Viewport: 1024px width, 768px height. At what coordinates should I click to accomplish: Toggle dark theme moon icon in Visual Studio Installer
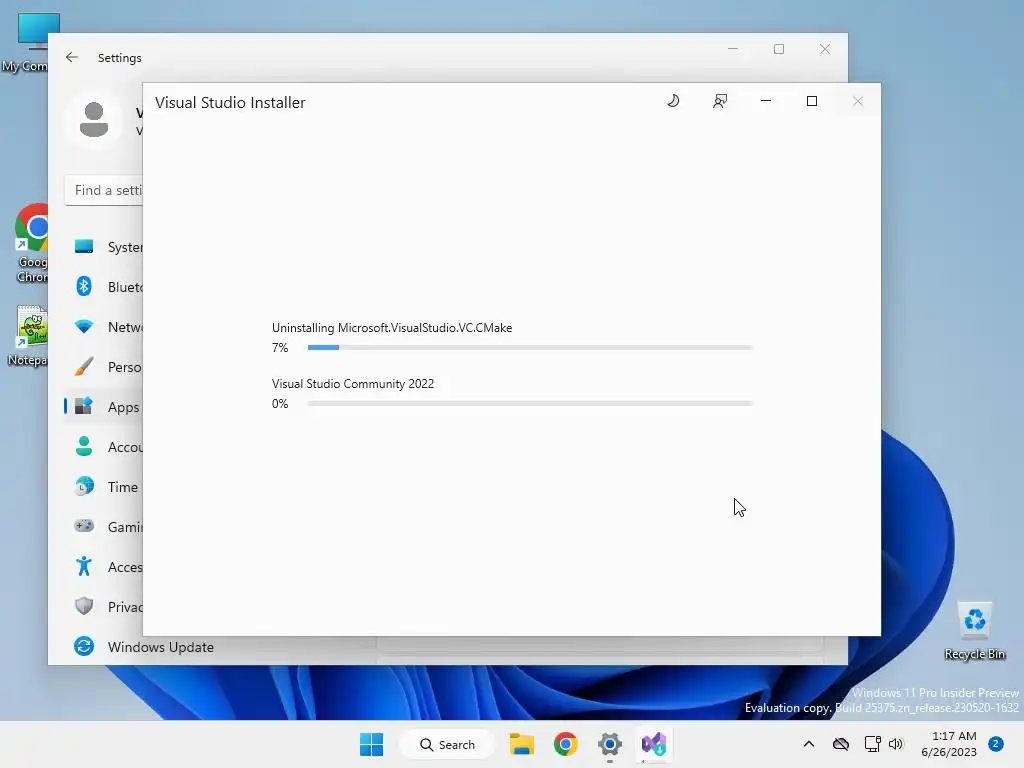click(673, 101)
